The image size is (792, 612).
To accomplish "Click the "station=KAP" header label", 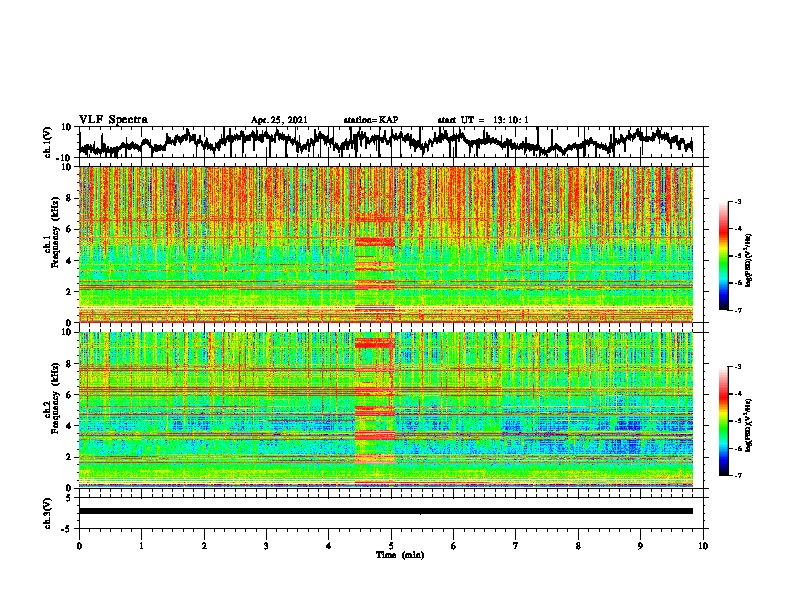I will click(x=371, y=120).
